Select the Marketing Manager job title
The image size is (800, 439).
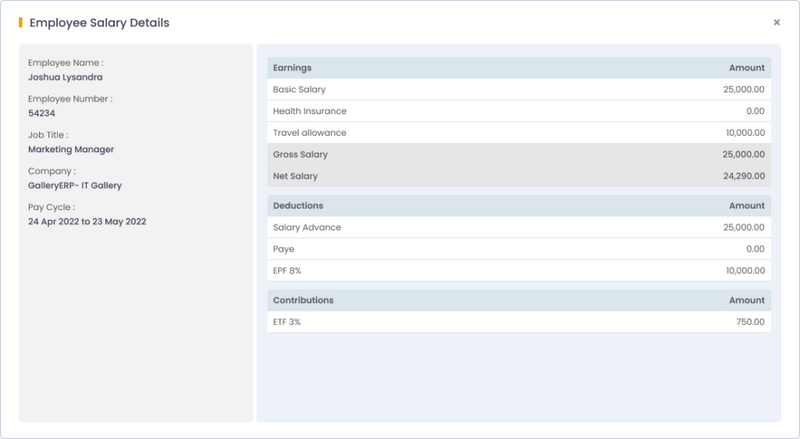[x=71, y=149]
